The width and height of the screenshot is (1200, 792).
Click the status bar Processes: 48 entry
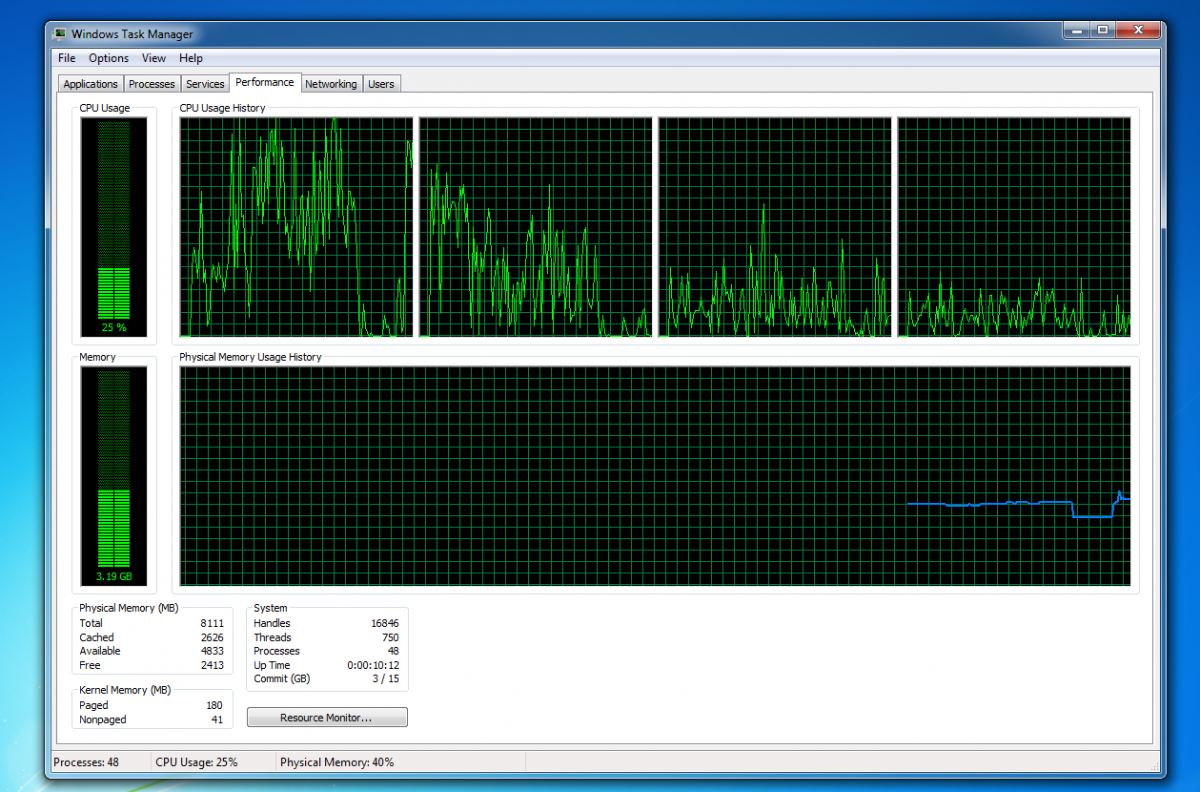click(x=86, y=762)
